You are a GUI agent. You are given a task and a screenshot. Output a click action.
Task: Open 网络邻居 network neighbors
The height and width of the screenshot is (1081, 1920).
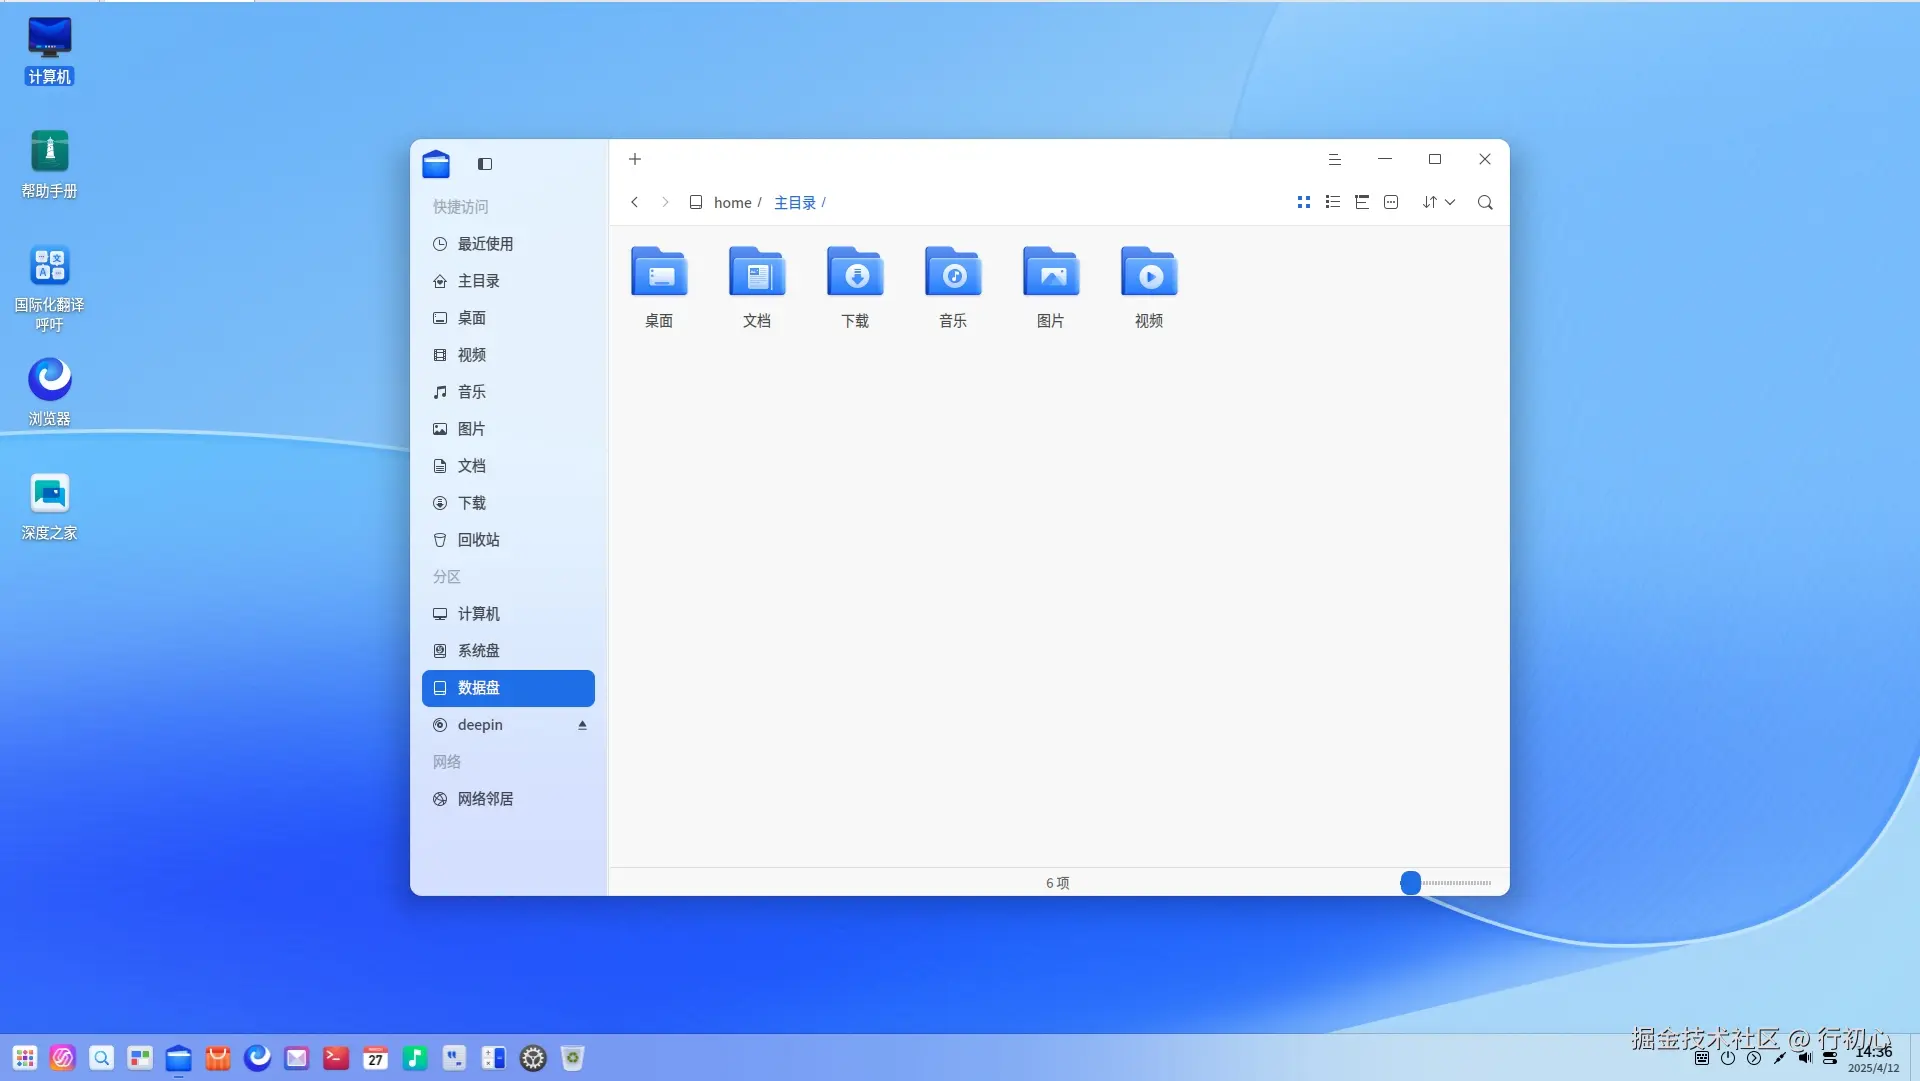coord(485,799)
